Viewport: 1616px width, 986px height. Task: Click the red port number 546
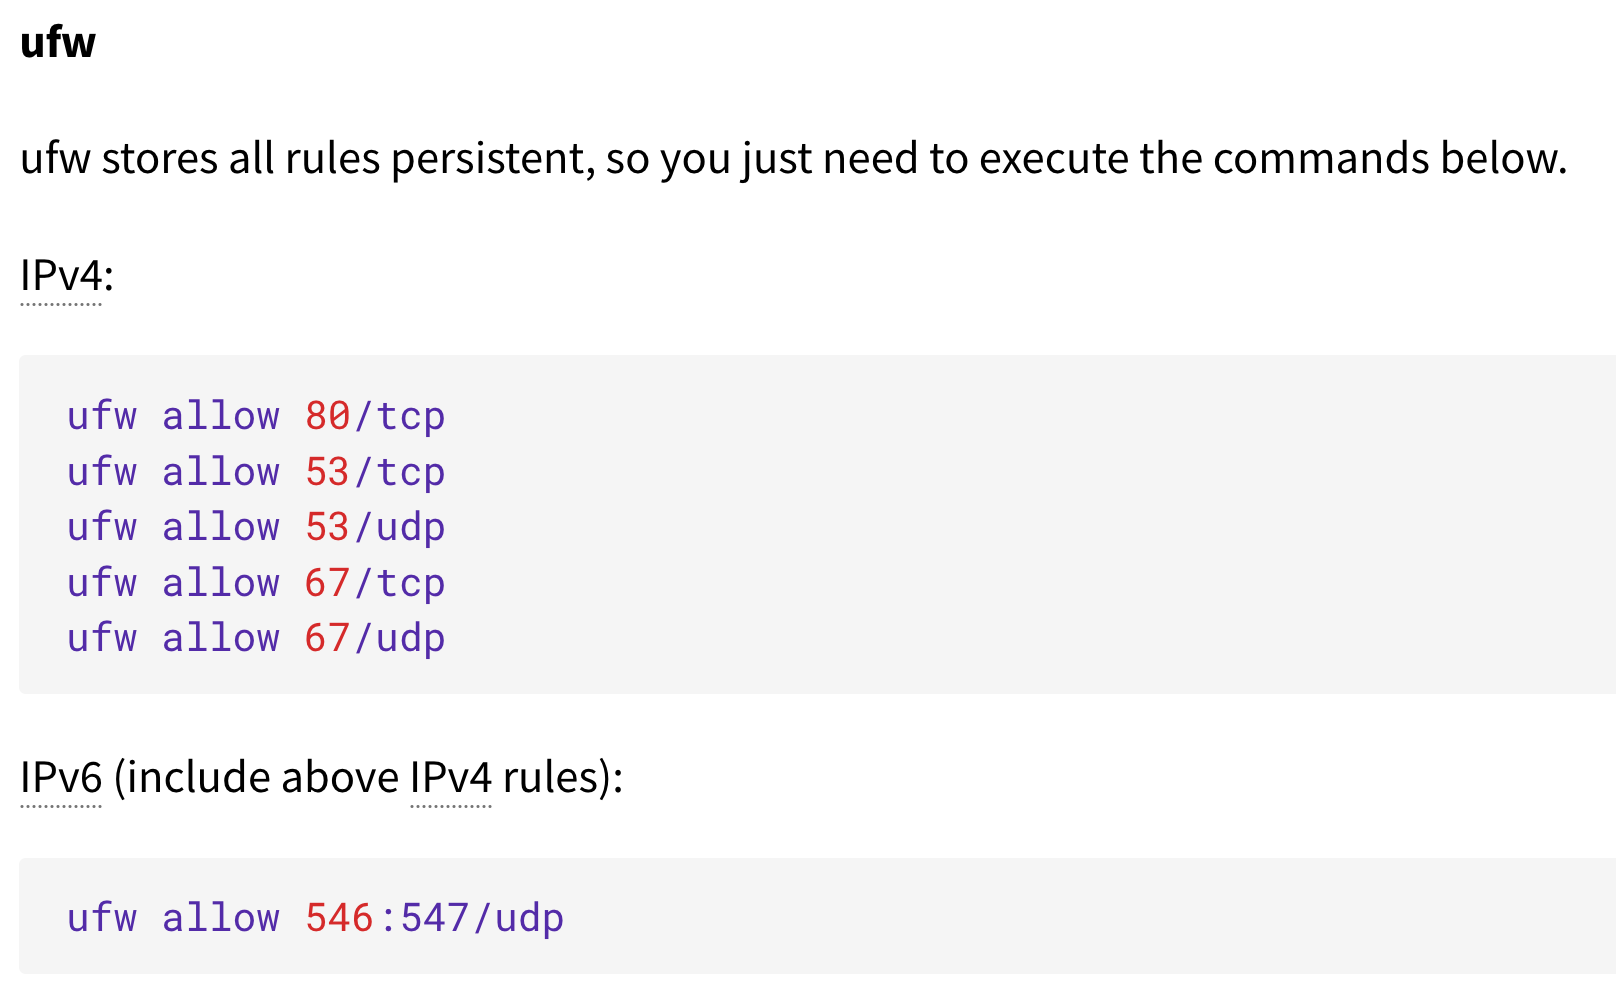pyautogui.click(x=339, y=918)
